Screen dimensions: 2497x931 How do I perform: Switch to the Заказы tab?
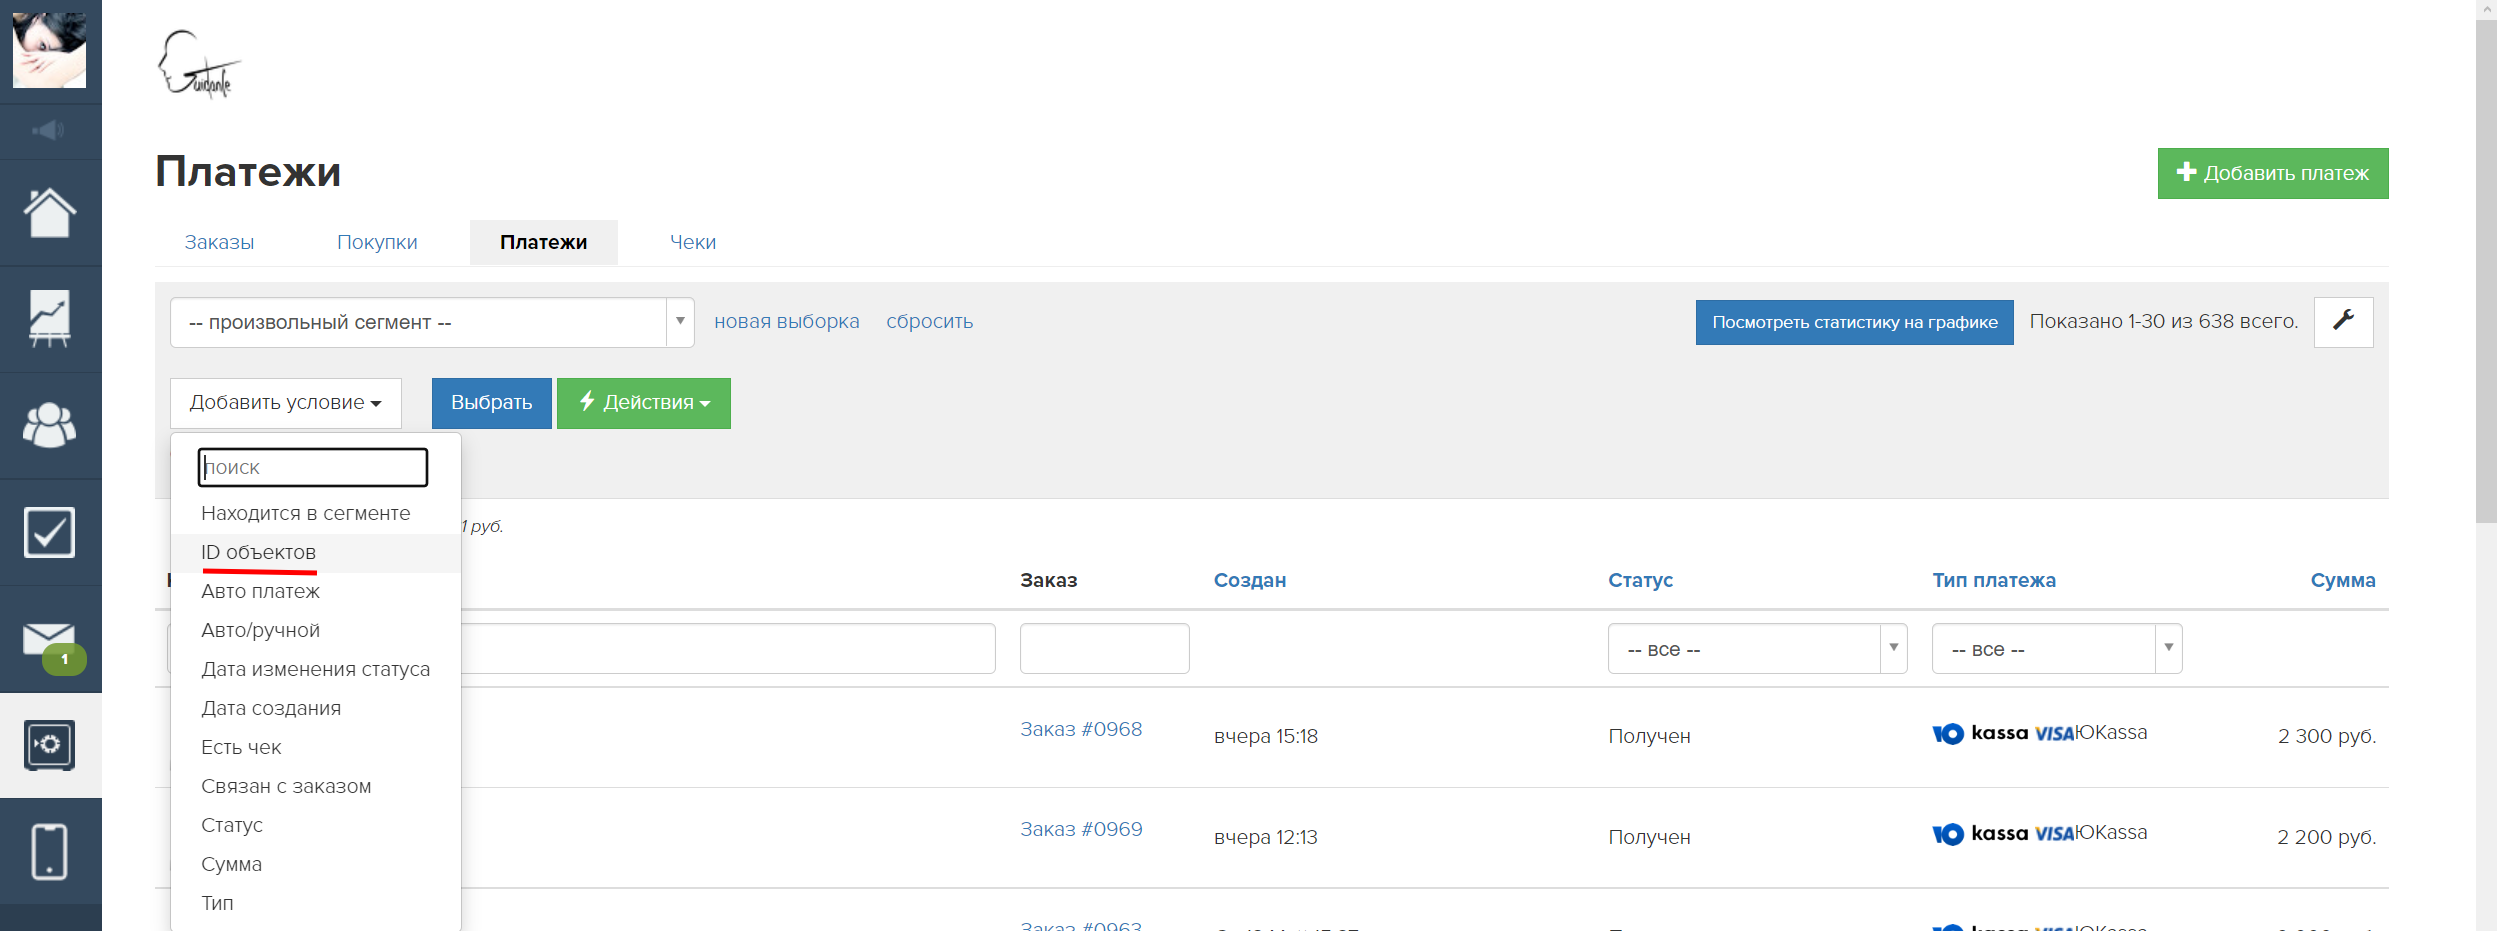point(219,243)
